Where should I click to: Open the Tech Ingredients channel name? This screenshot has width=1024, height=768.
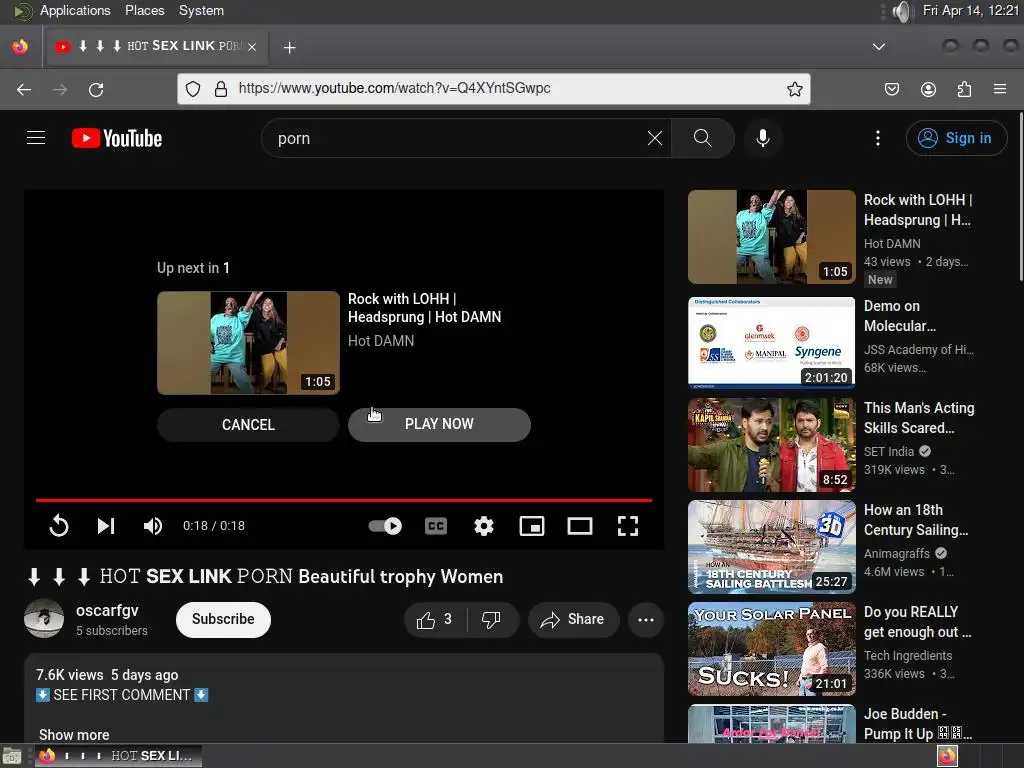(908, 655)
